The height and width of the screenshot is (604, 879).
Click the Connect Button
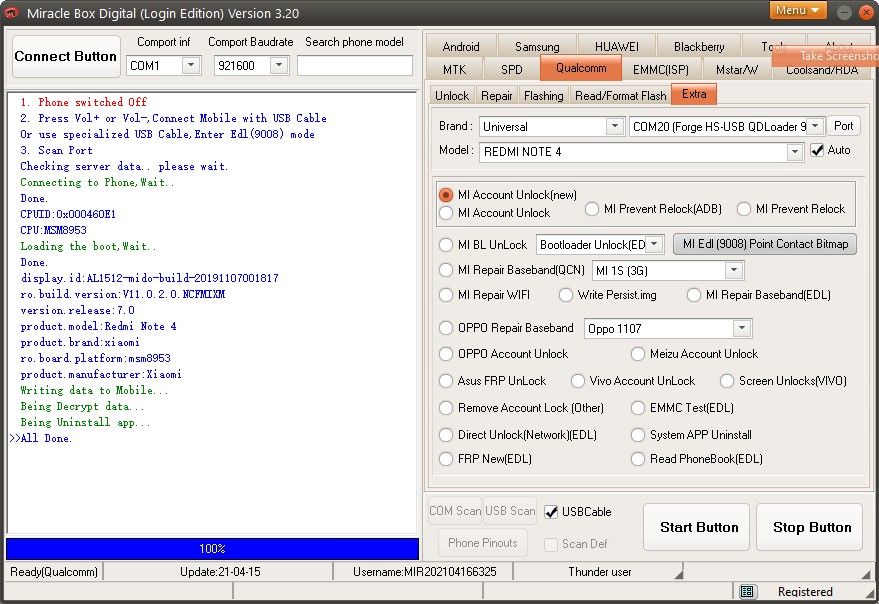tap(66, 56)
